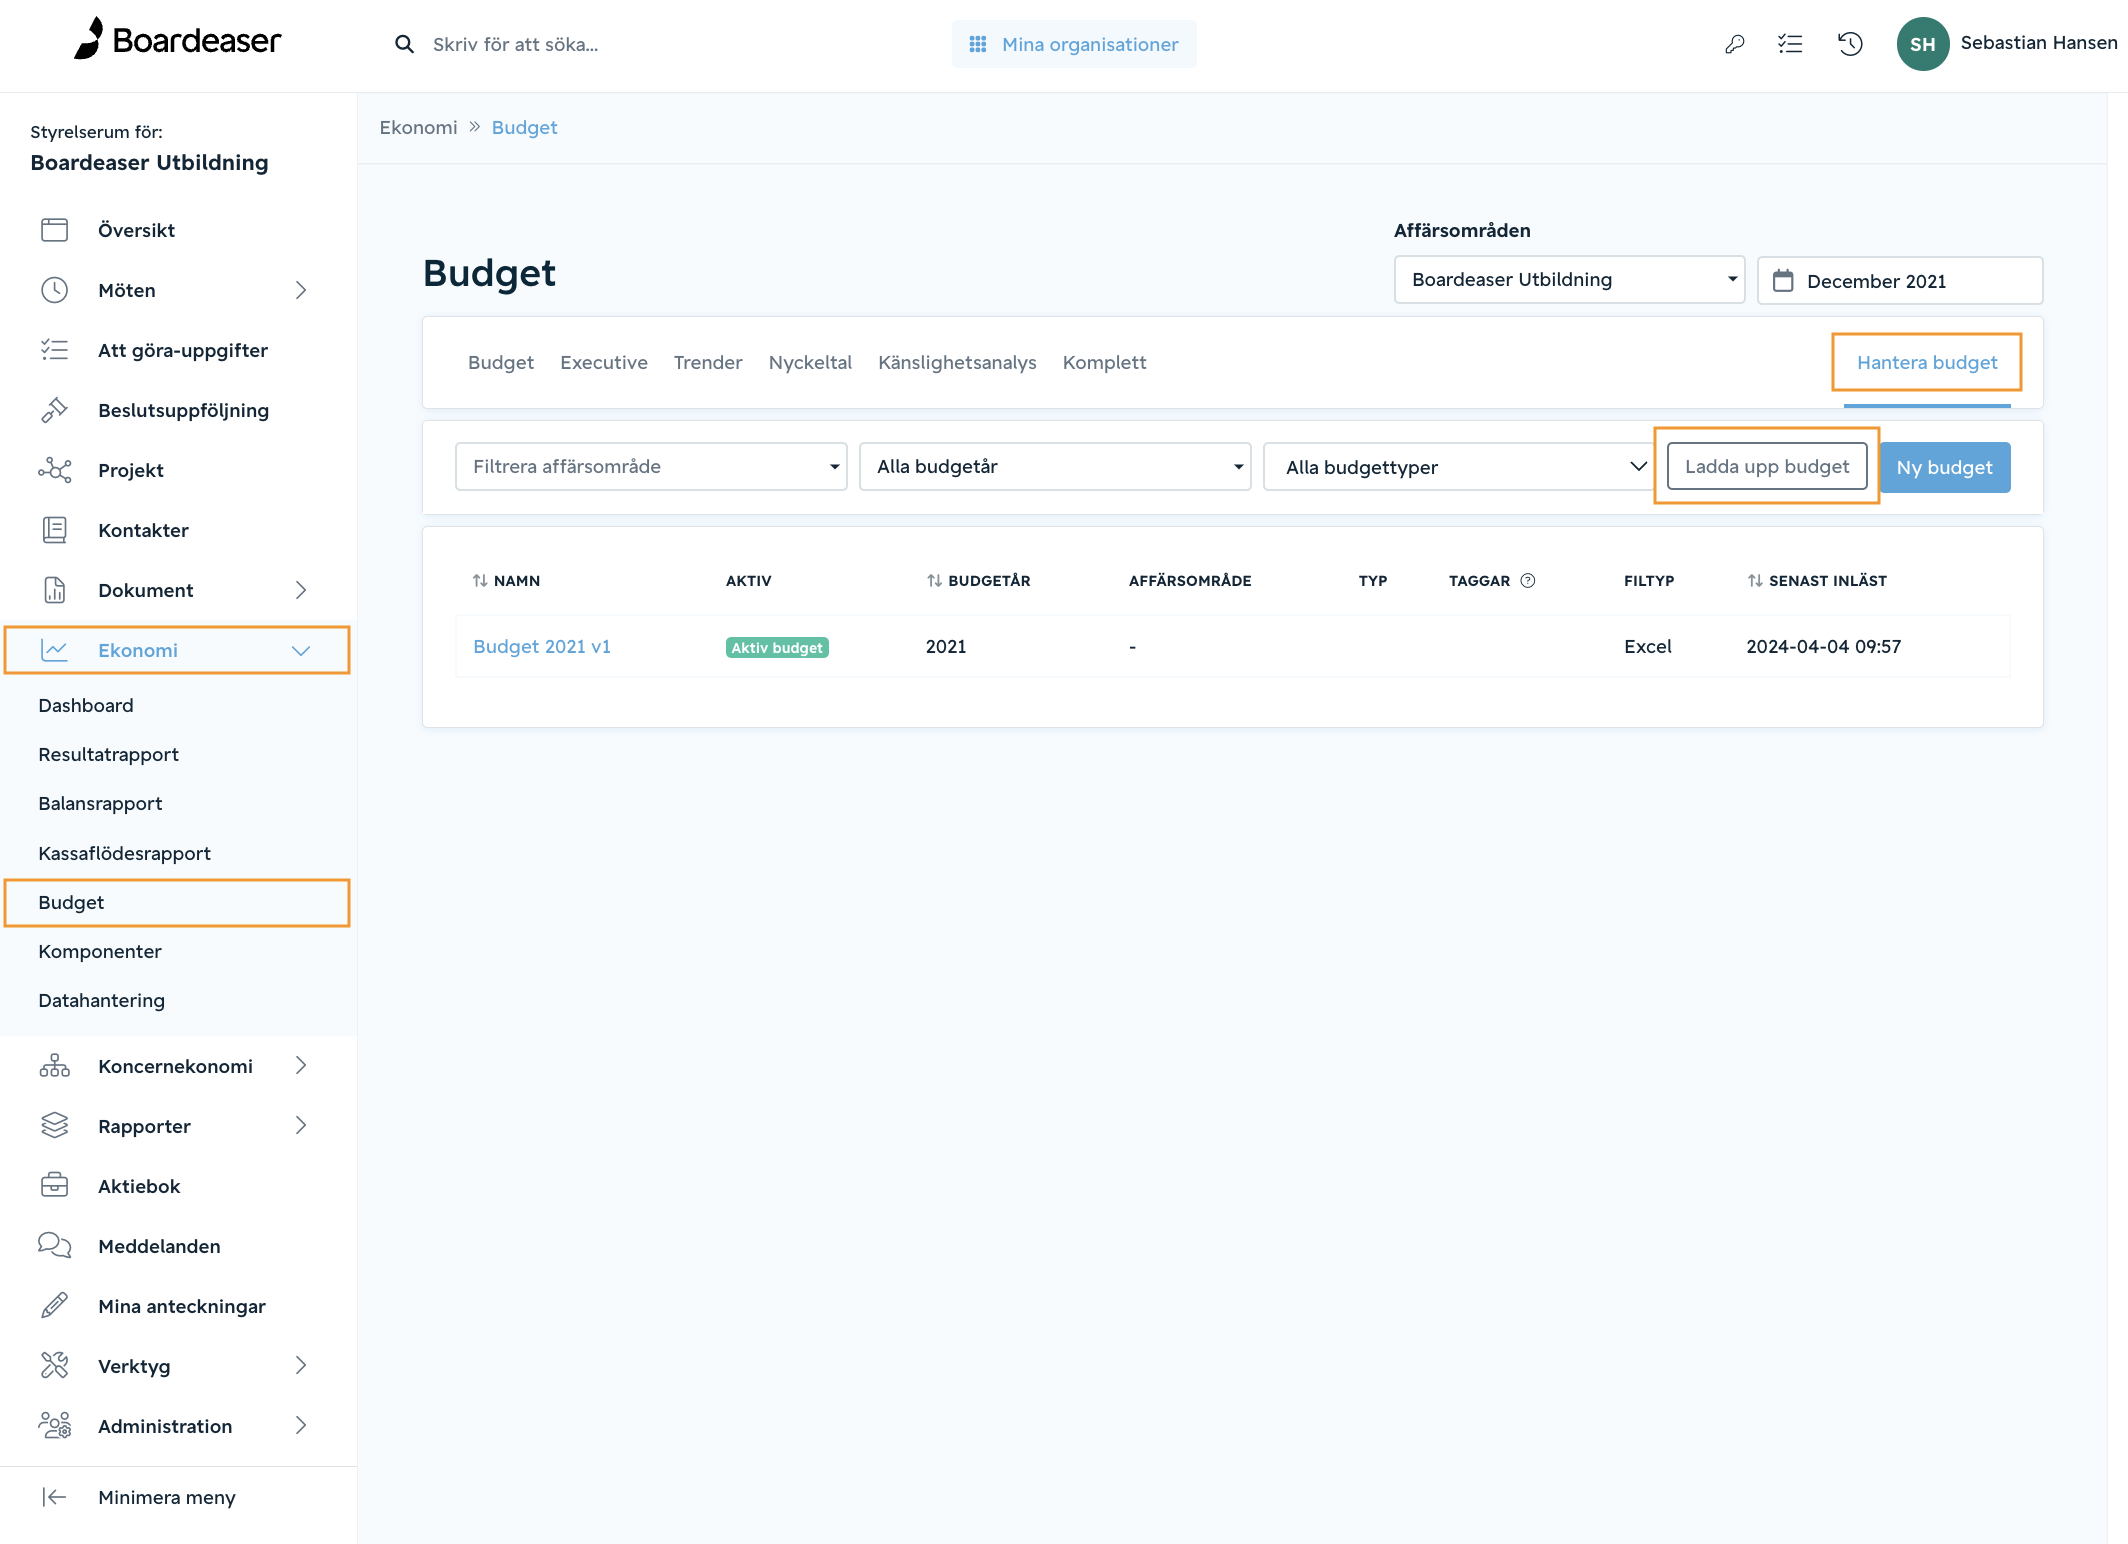
Task: Open the history clock icon
Action: tap(1850, 44)
